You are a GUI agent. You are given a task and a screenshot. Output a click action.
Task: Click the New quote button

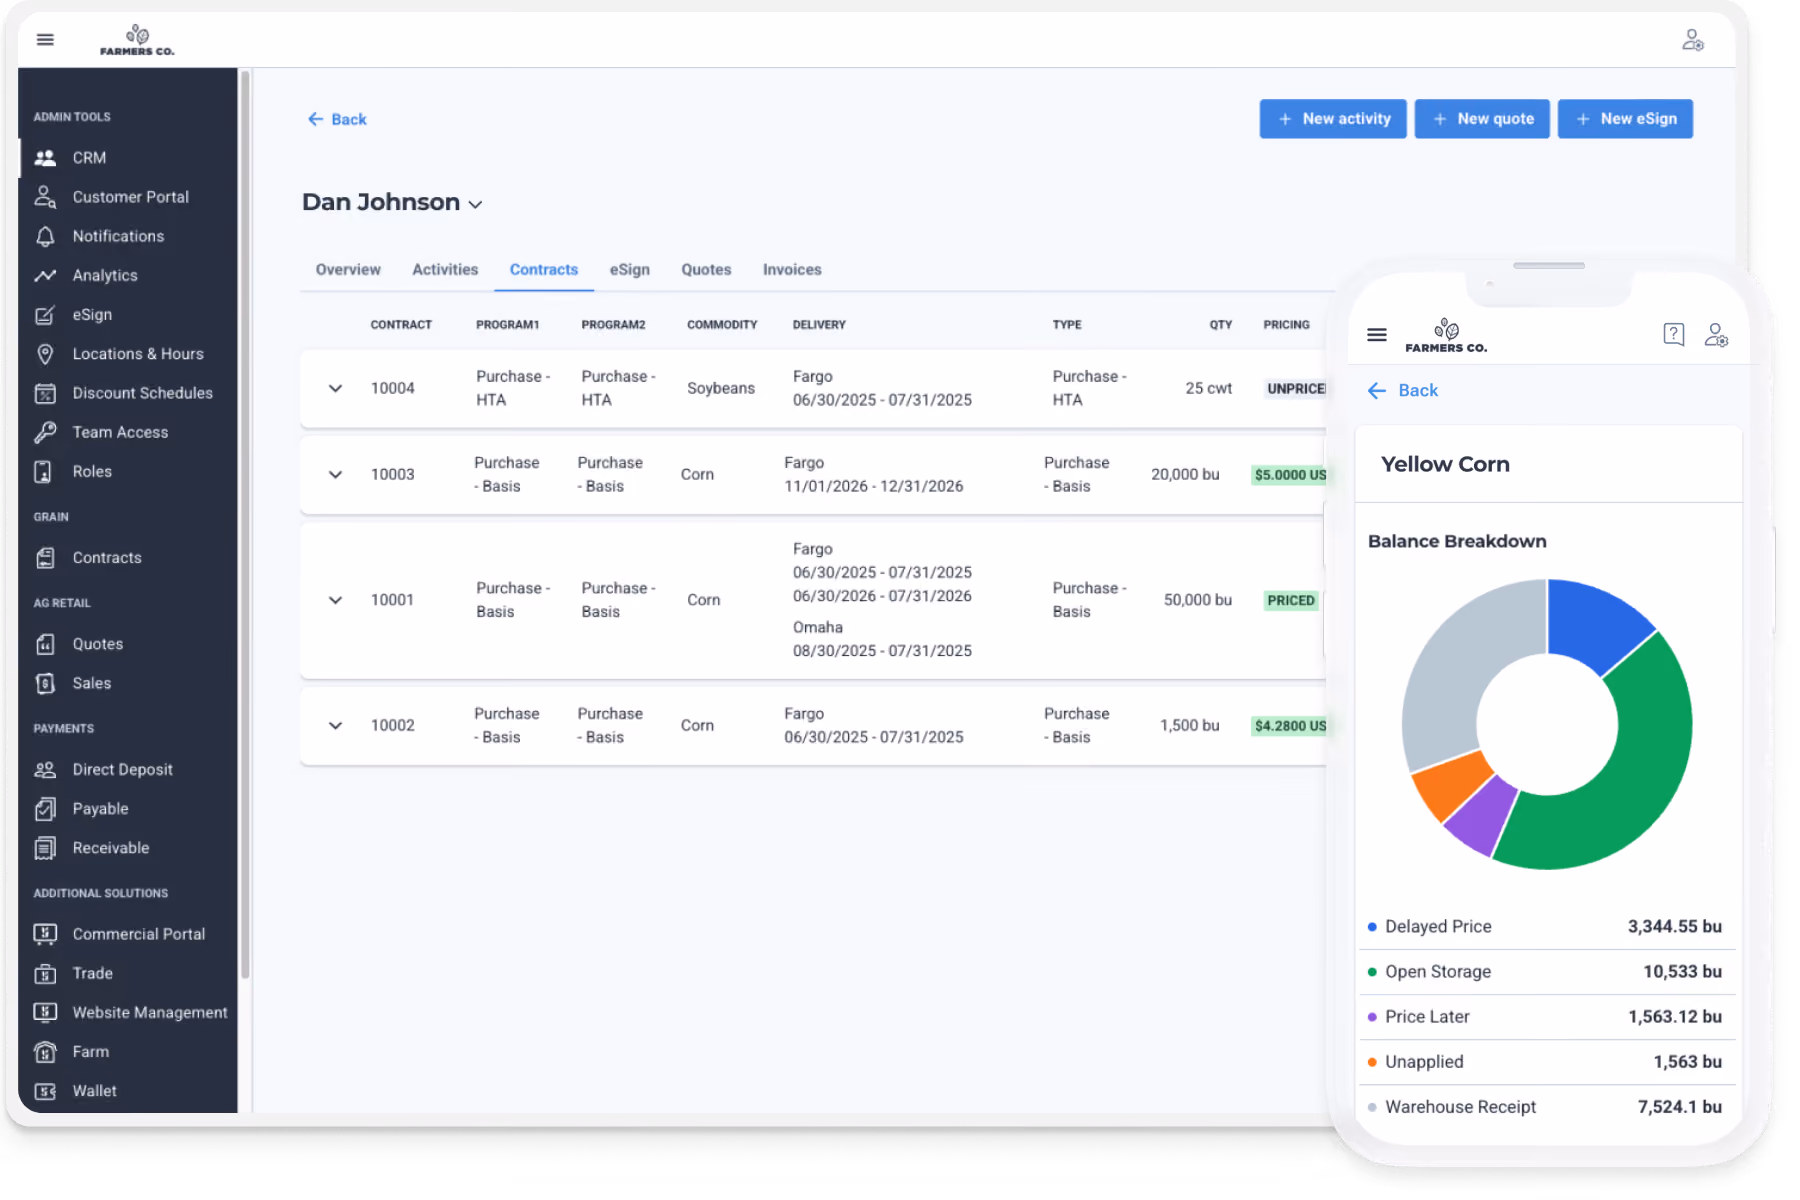pos(1482,119)
